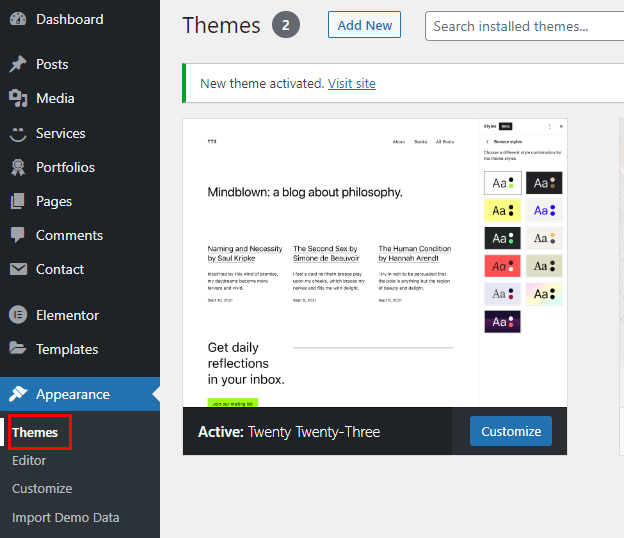
Task: Open the Editor submenu item
Action: (x=29, y=460)
